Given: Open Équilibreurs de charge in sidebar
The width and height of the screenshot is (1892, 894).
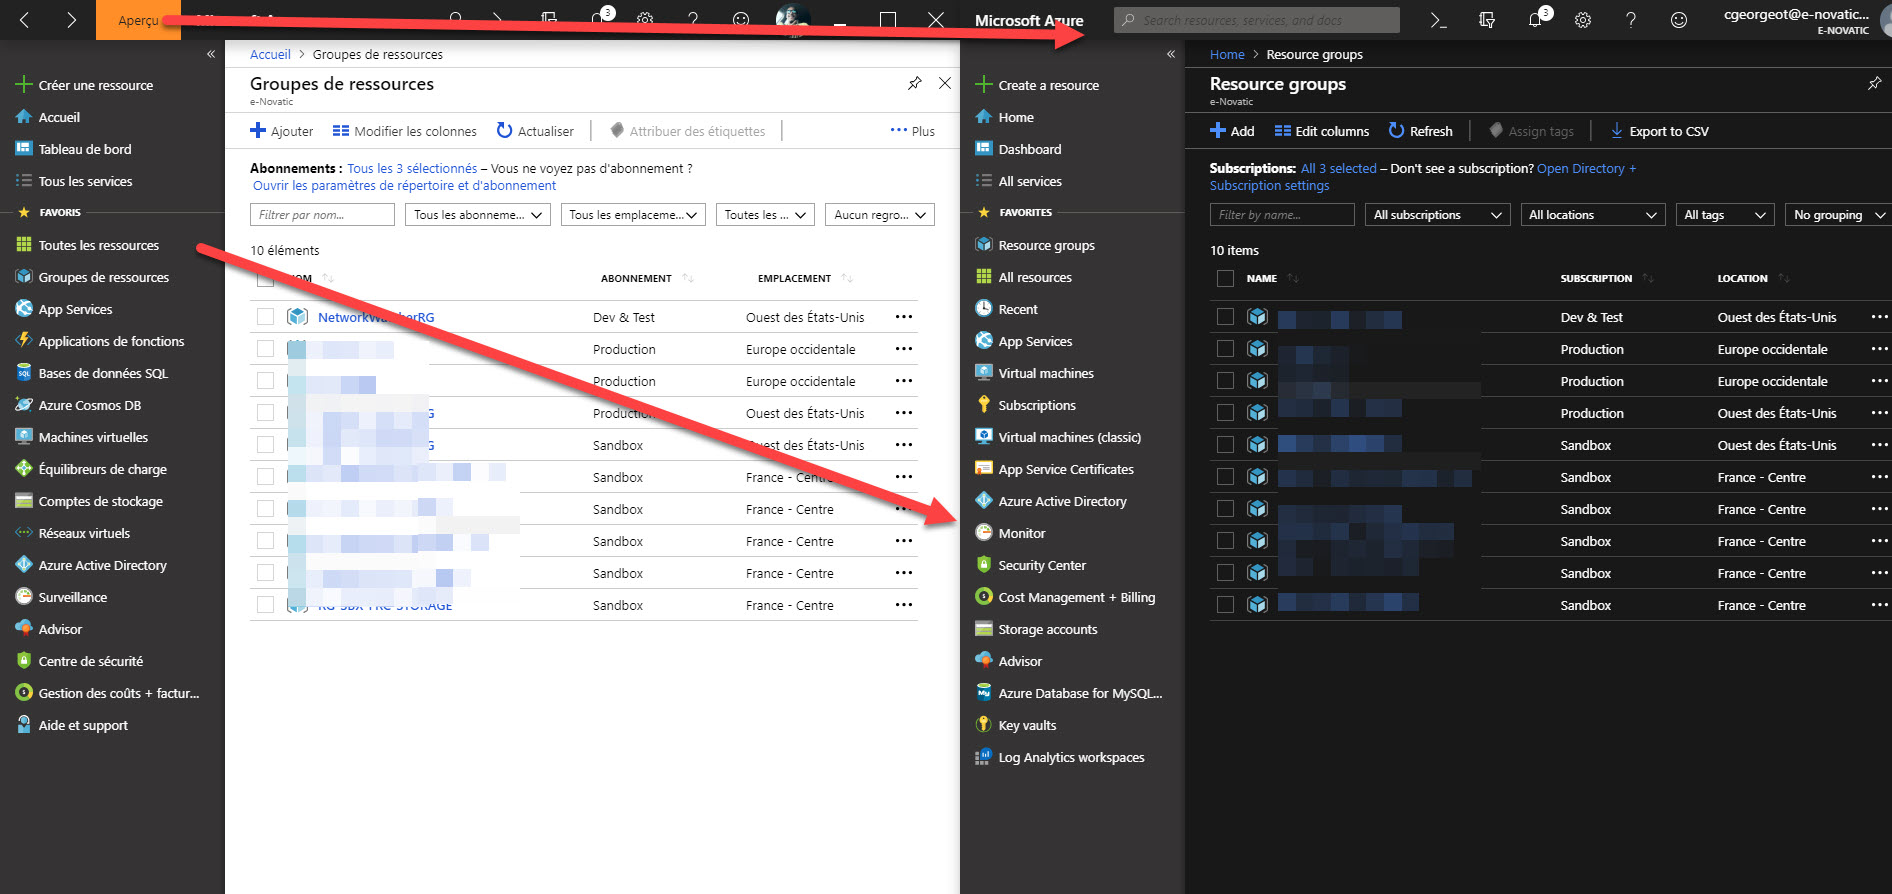Looking at the screenshot, I should pos(102,469).
